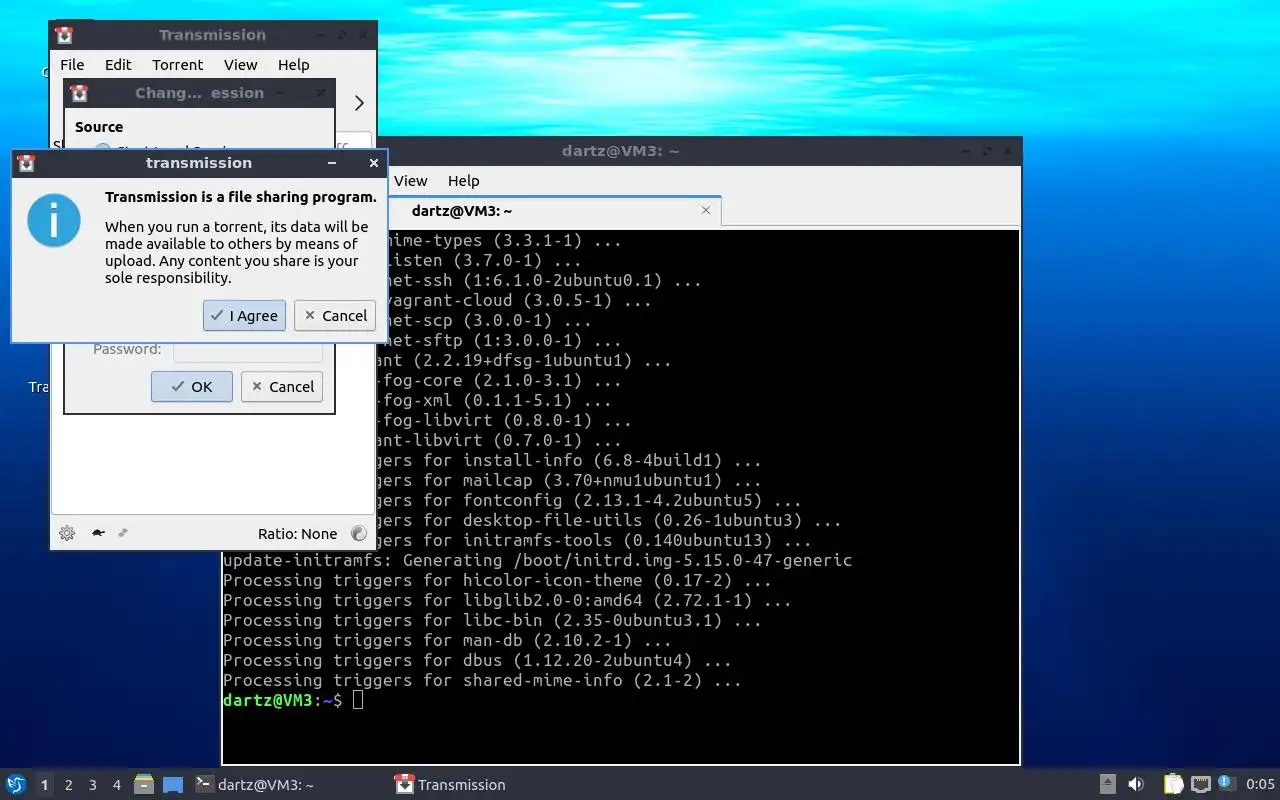Open the terminal's Help menu
The image size is (1280, 800).
pyautogui.click(x=463, y=180)
